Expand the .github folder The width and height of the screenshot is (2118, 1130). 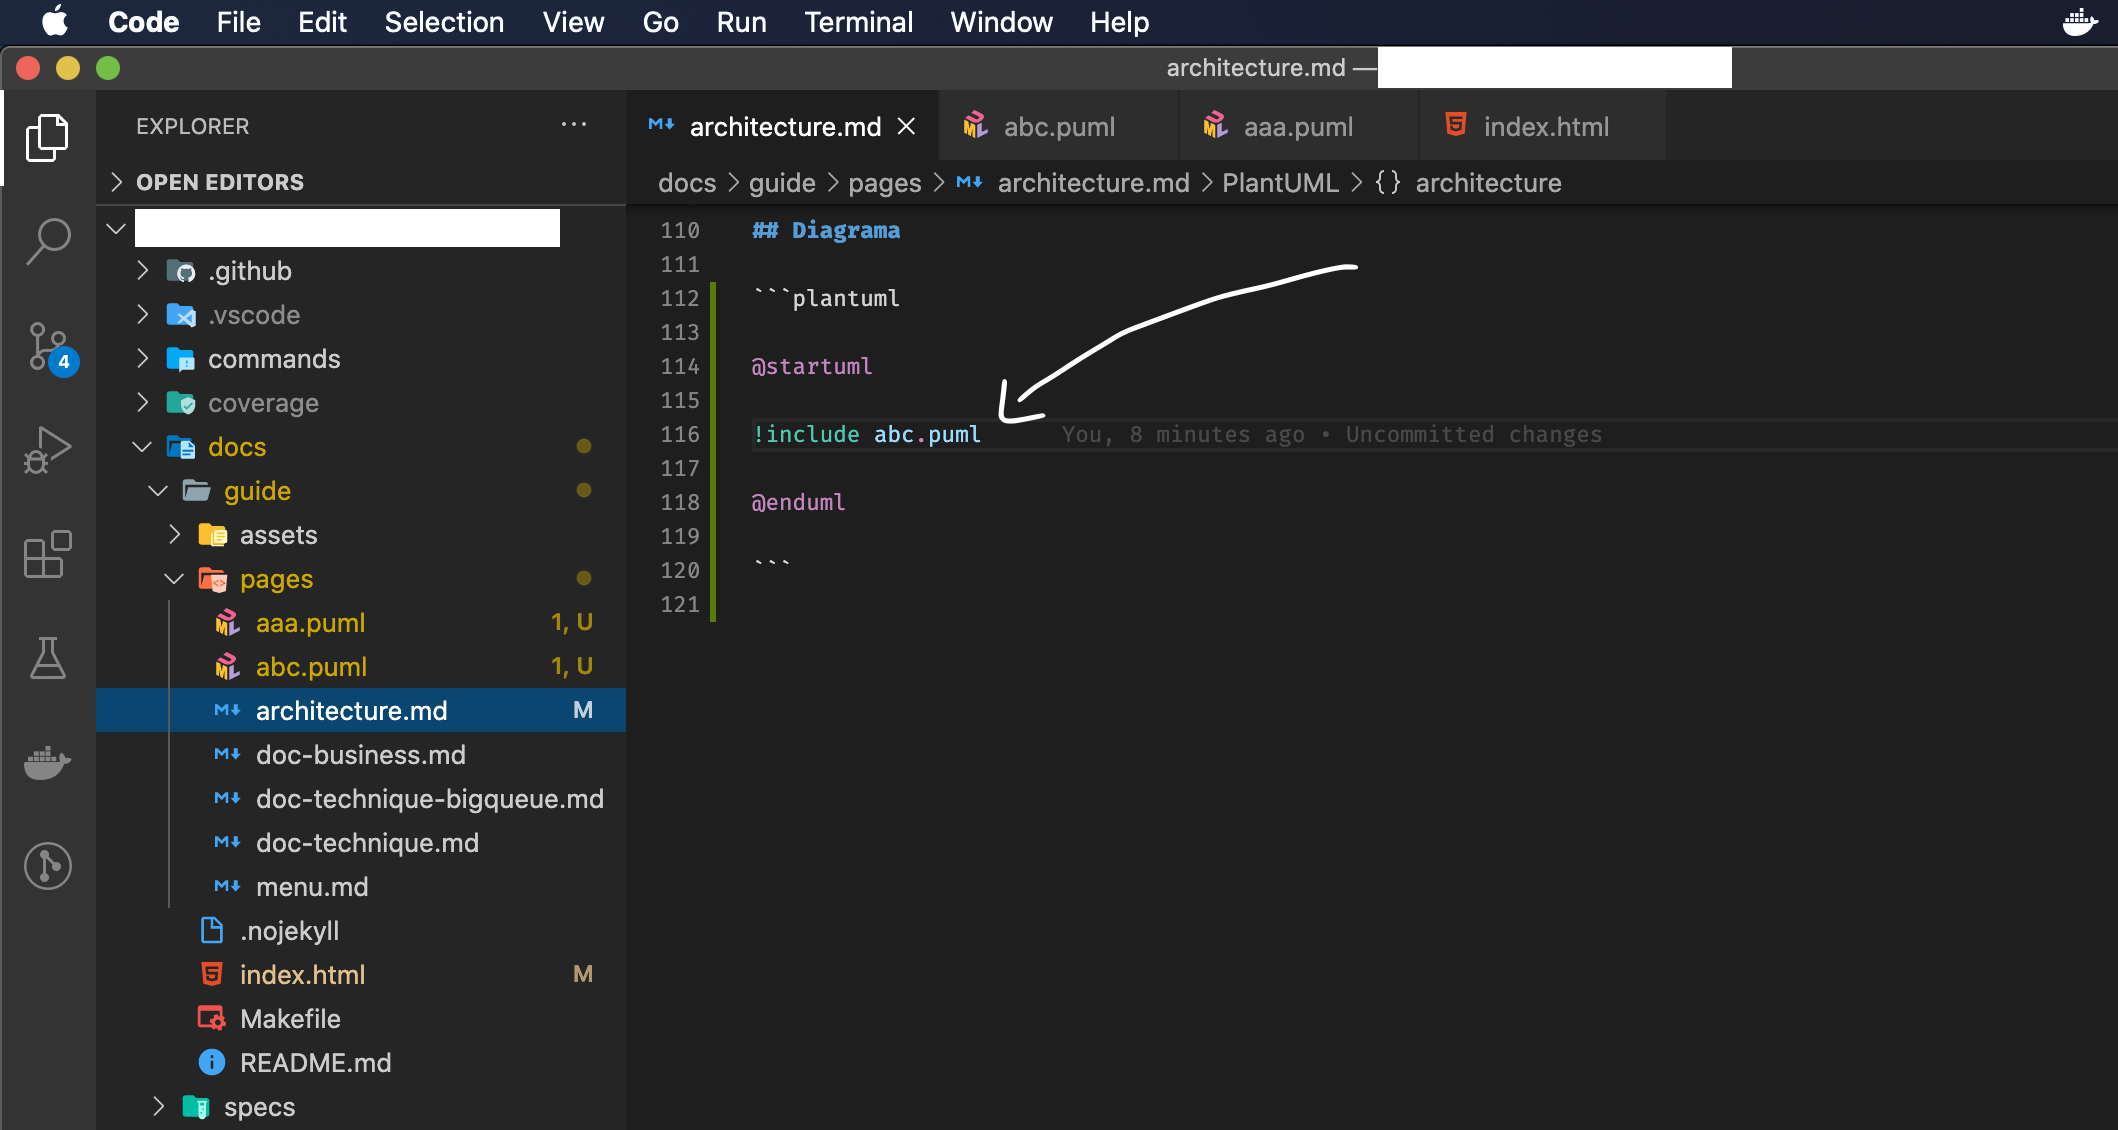coord(250,271)
